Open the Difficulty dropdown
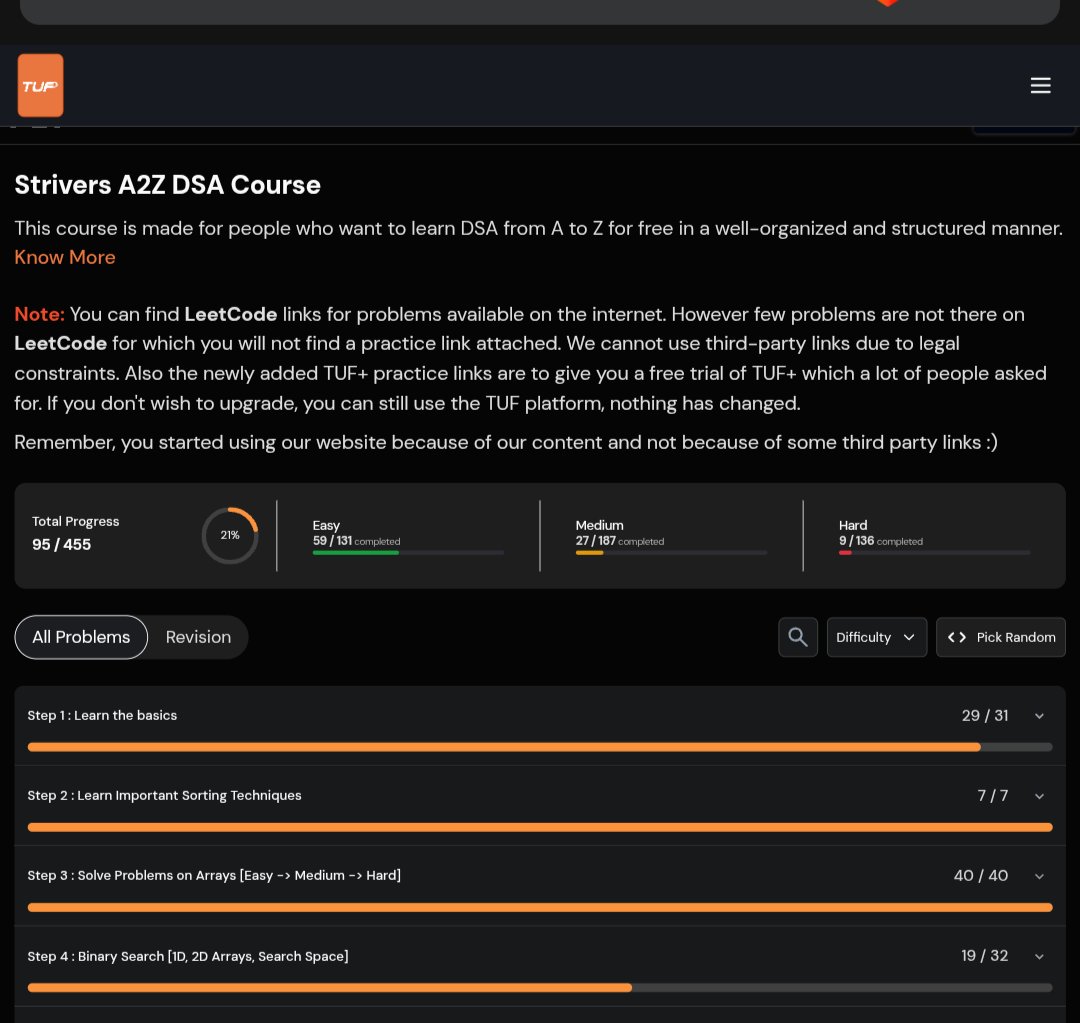The width and height of the screenshot is (1080, 1023). pyautogui.click(x=876, y=637)
